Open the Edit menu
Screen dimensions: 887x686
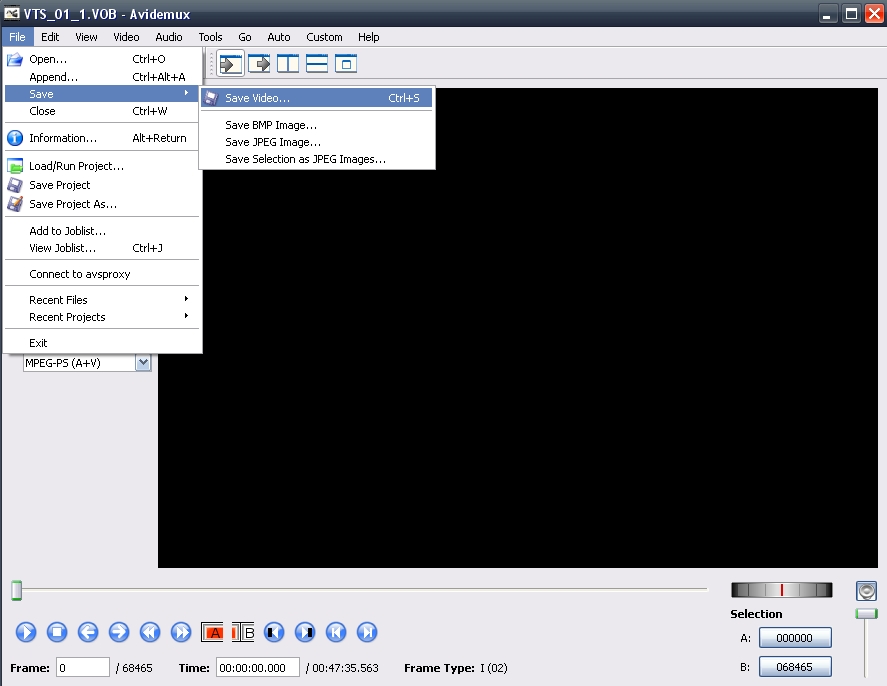pos(50,37)
